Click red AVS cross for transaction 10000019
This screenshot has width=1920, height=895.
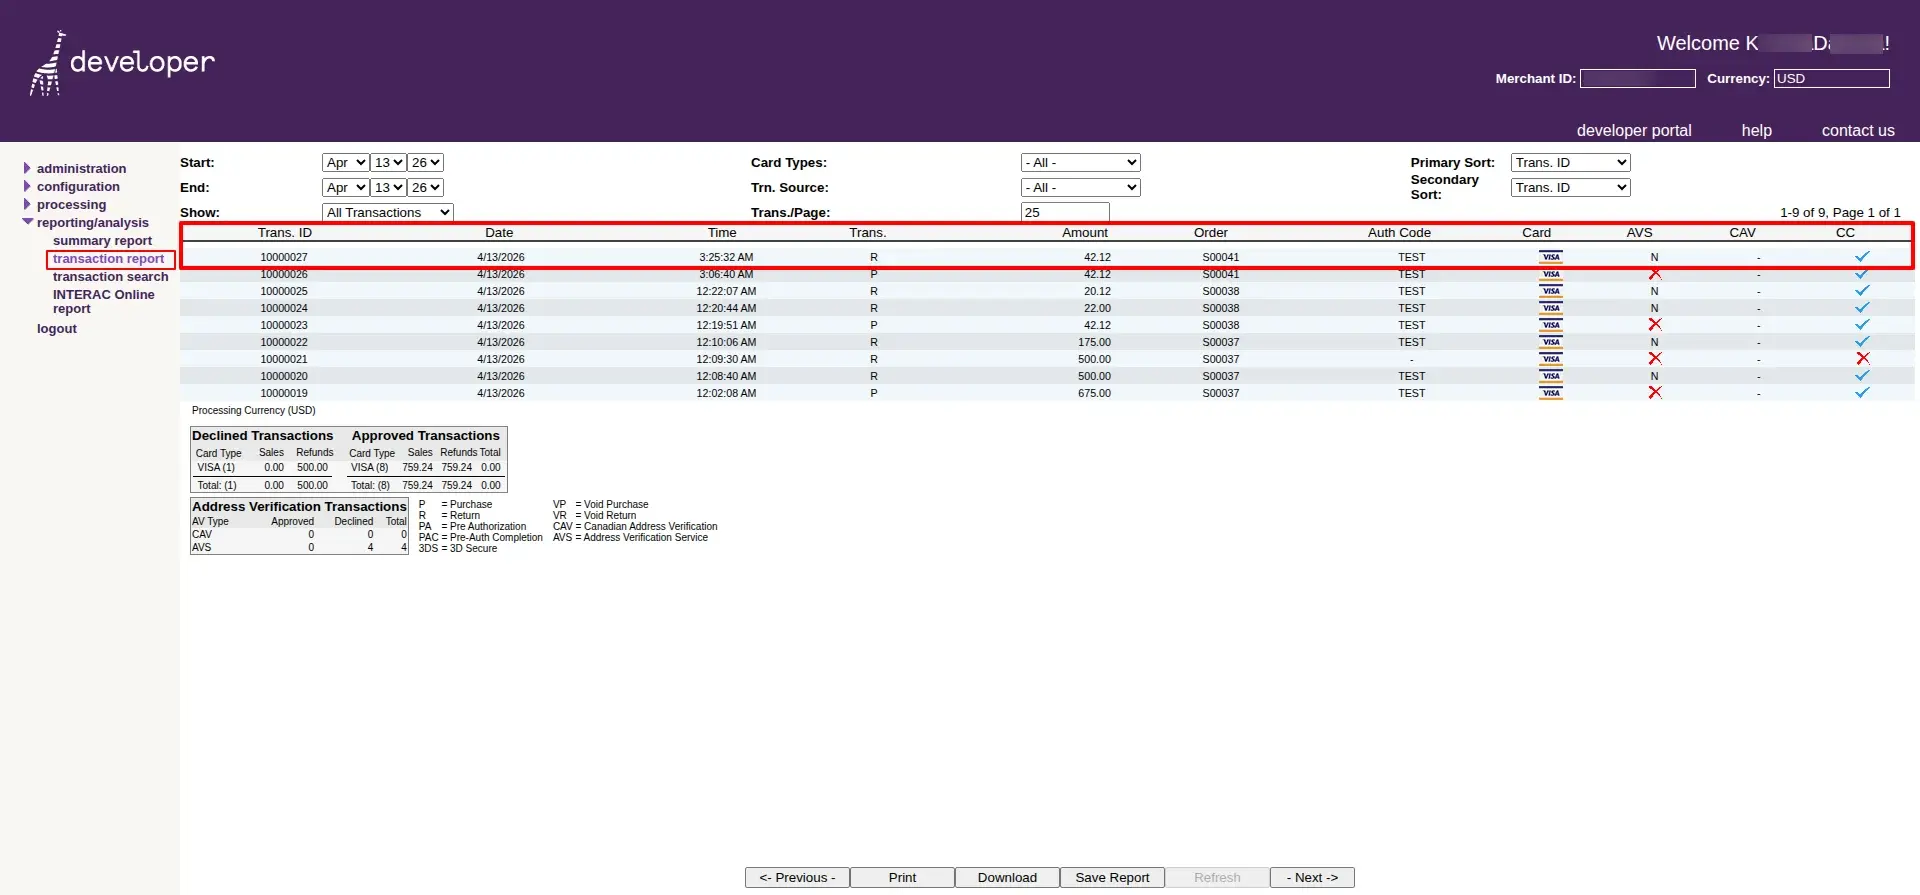click(x=1655, y=392)
